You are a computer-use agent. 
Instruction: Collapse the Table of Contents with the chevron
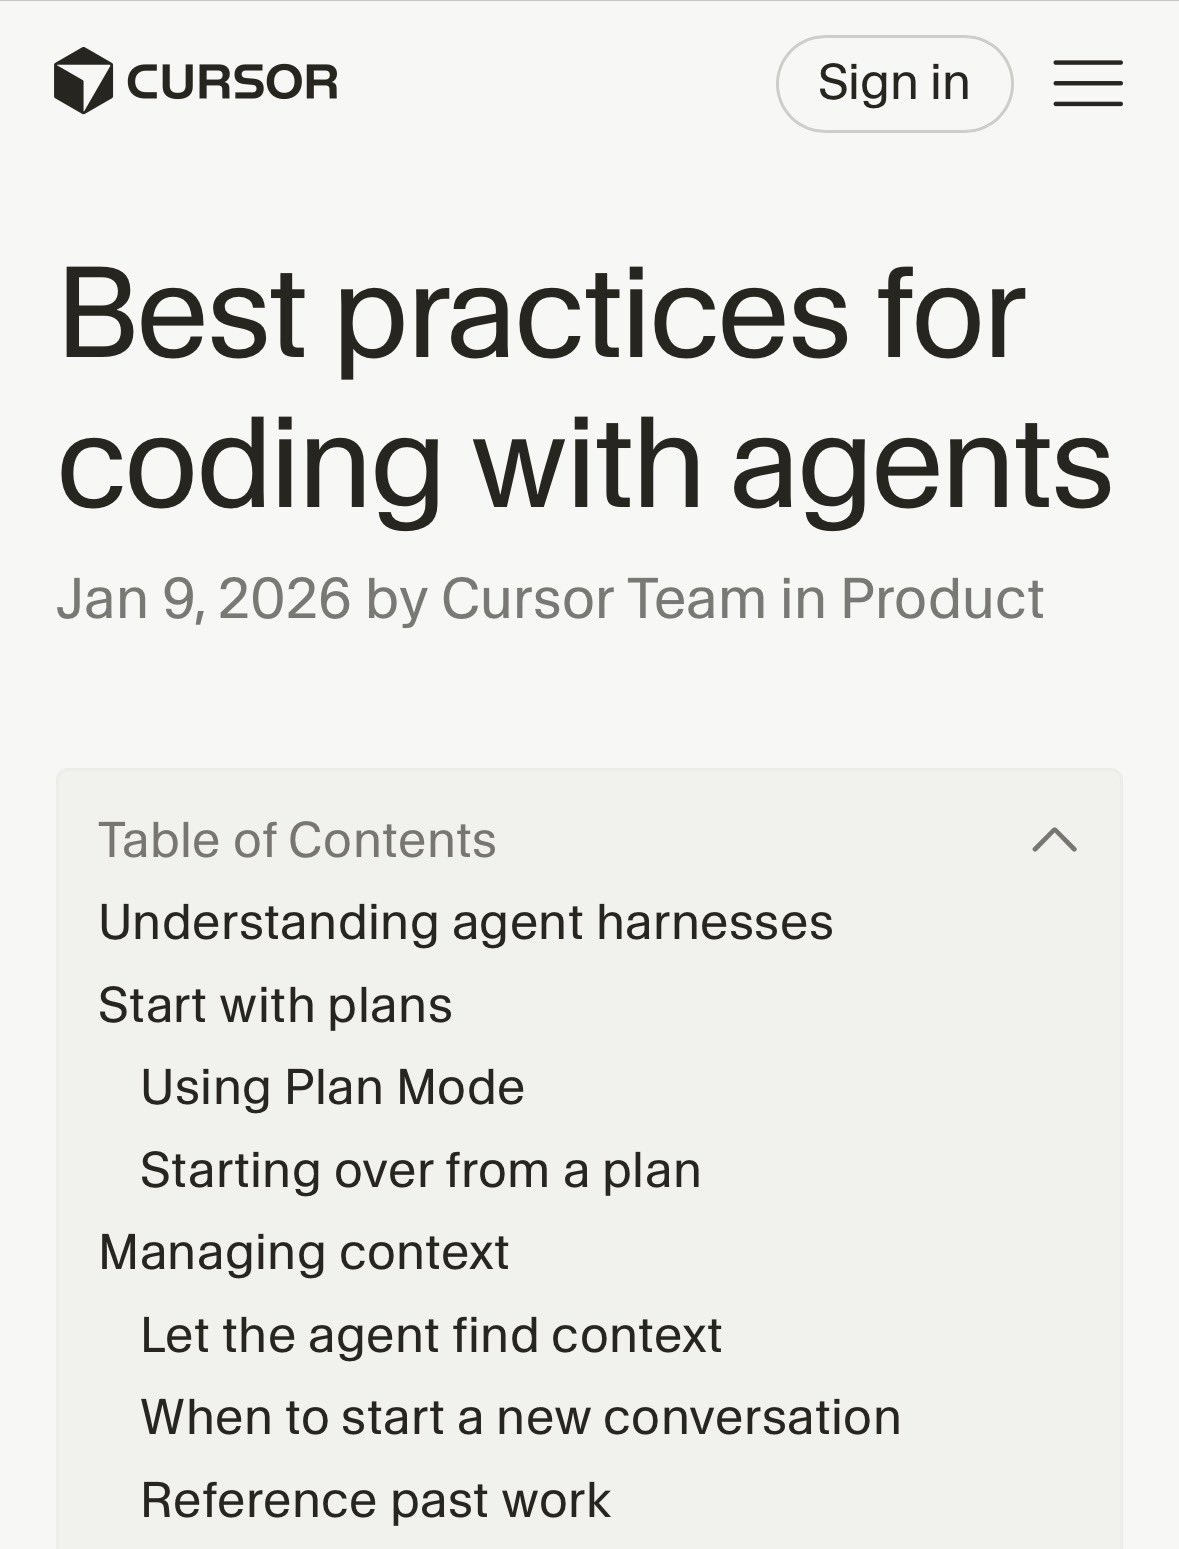click(1054, 840)
